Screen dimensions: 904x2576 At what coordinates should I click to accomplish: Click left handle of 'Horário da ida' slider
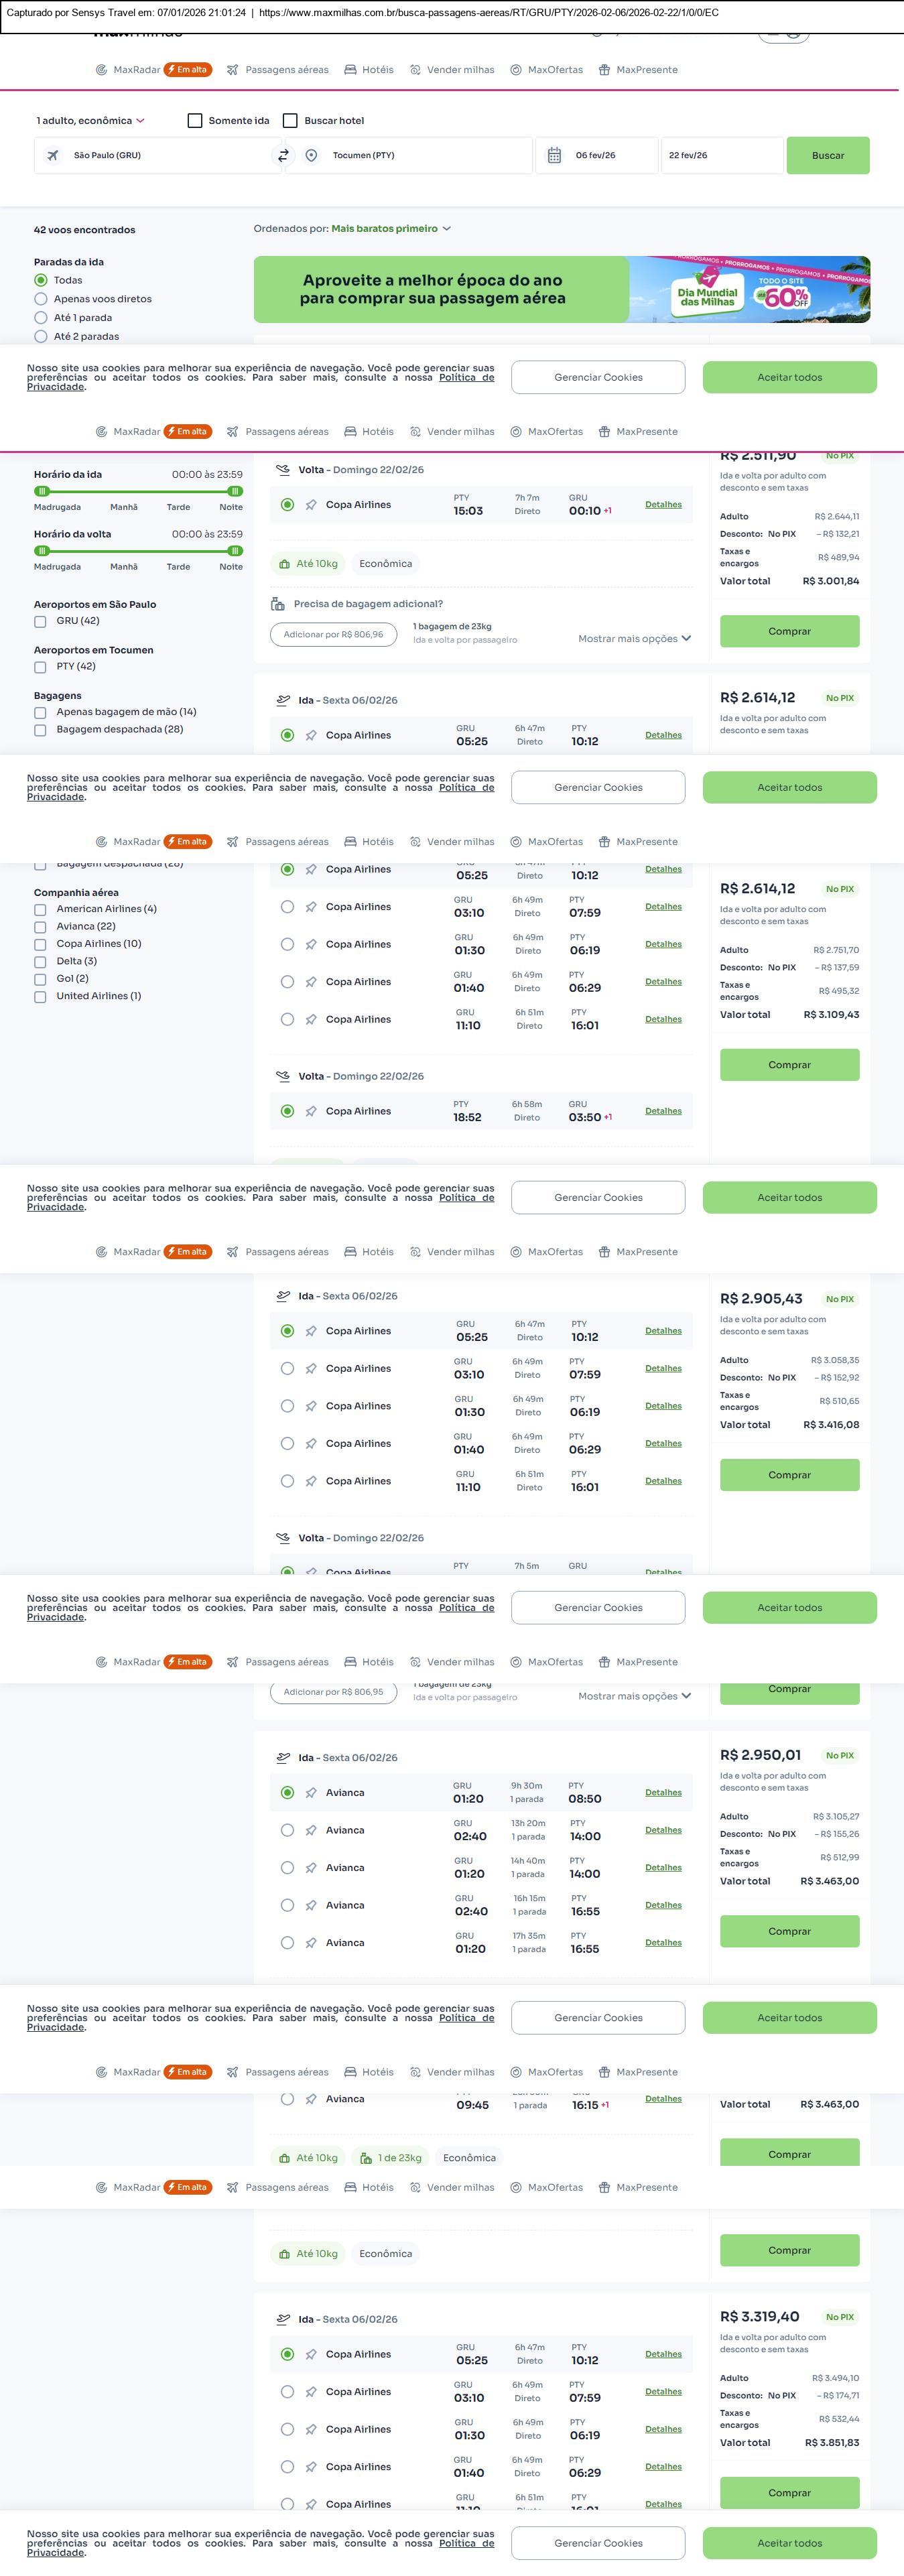pos(41,491)
